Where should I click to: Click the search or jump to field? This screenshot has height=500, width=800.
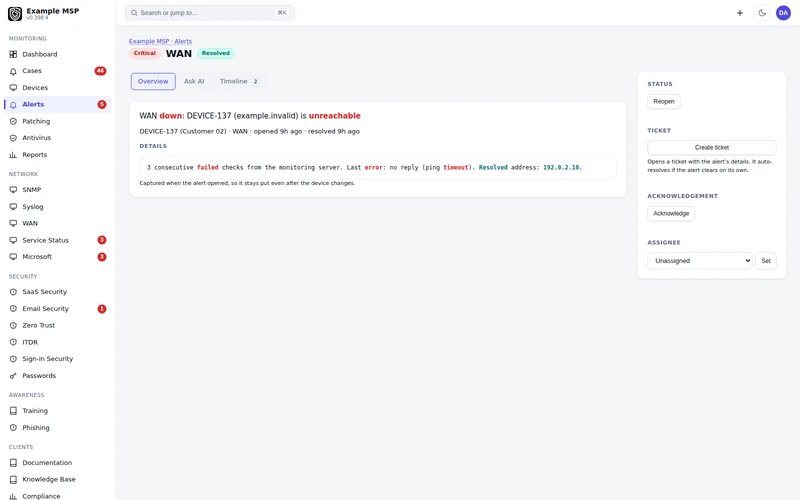click(x=210, y=13)
